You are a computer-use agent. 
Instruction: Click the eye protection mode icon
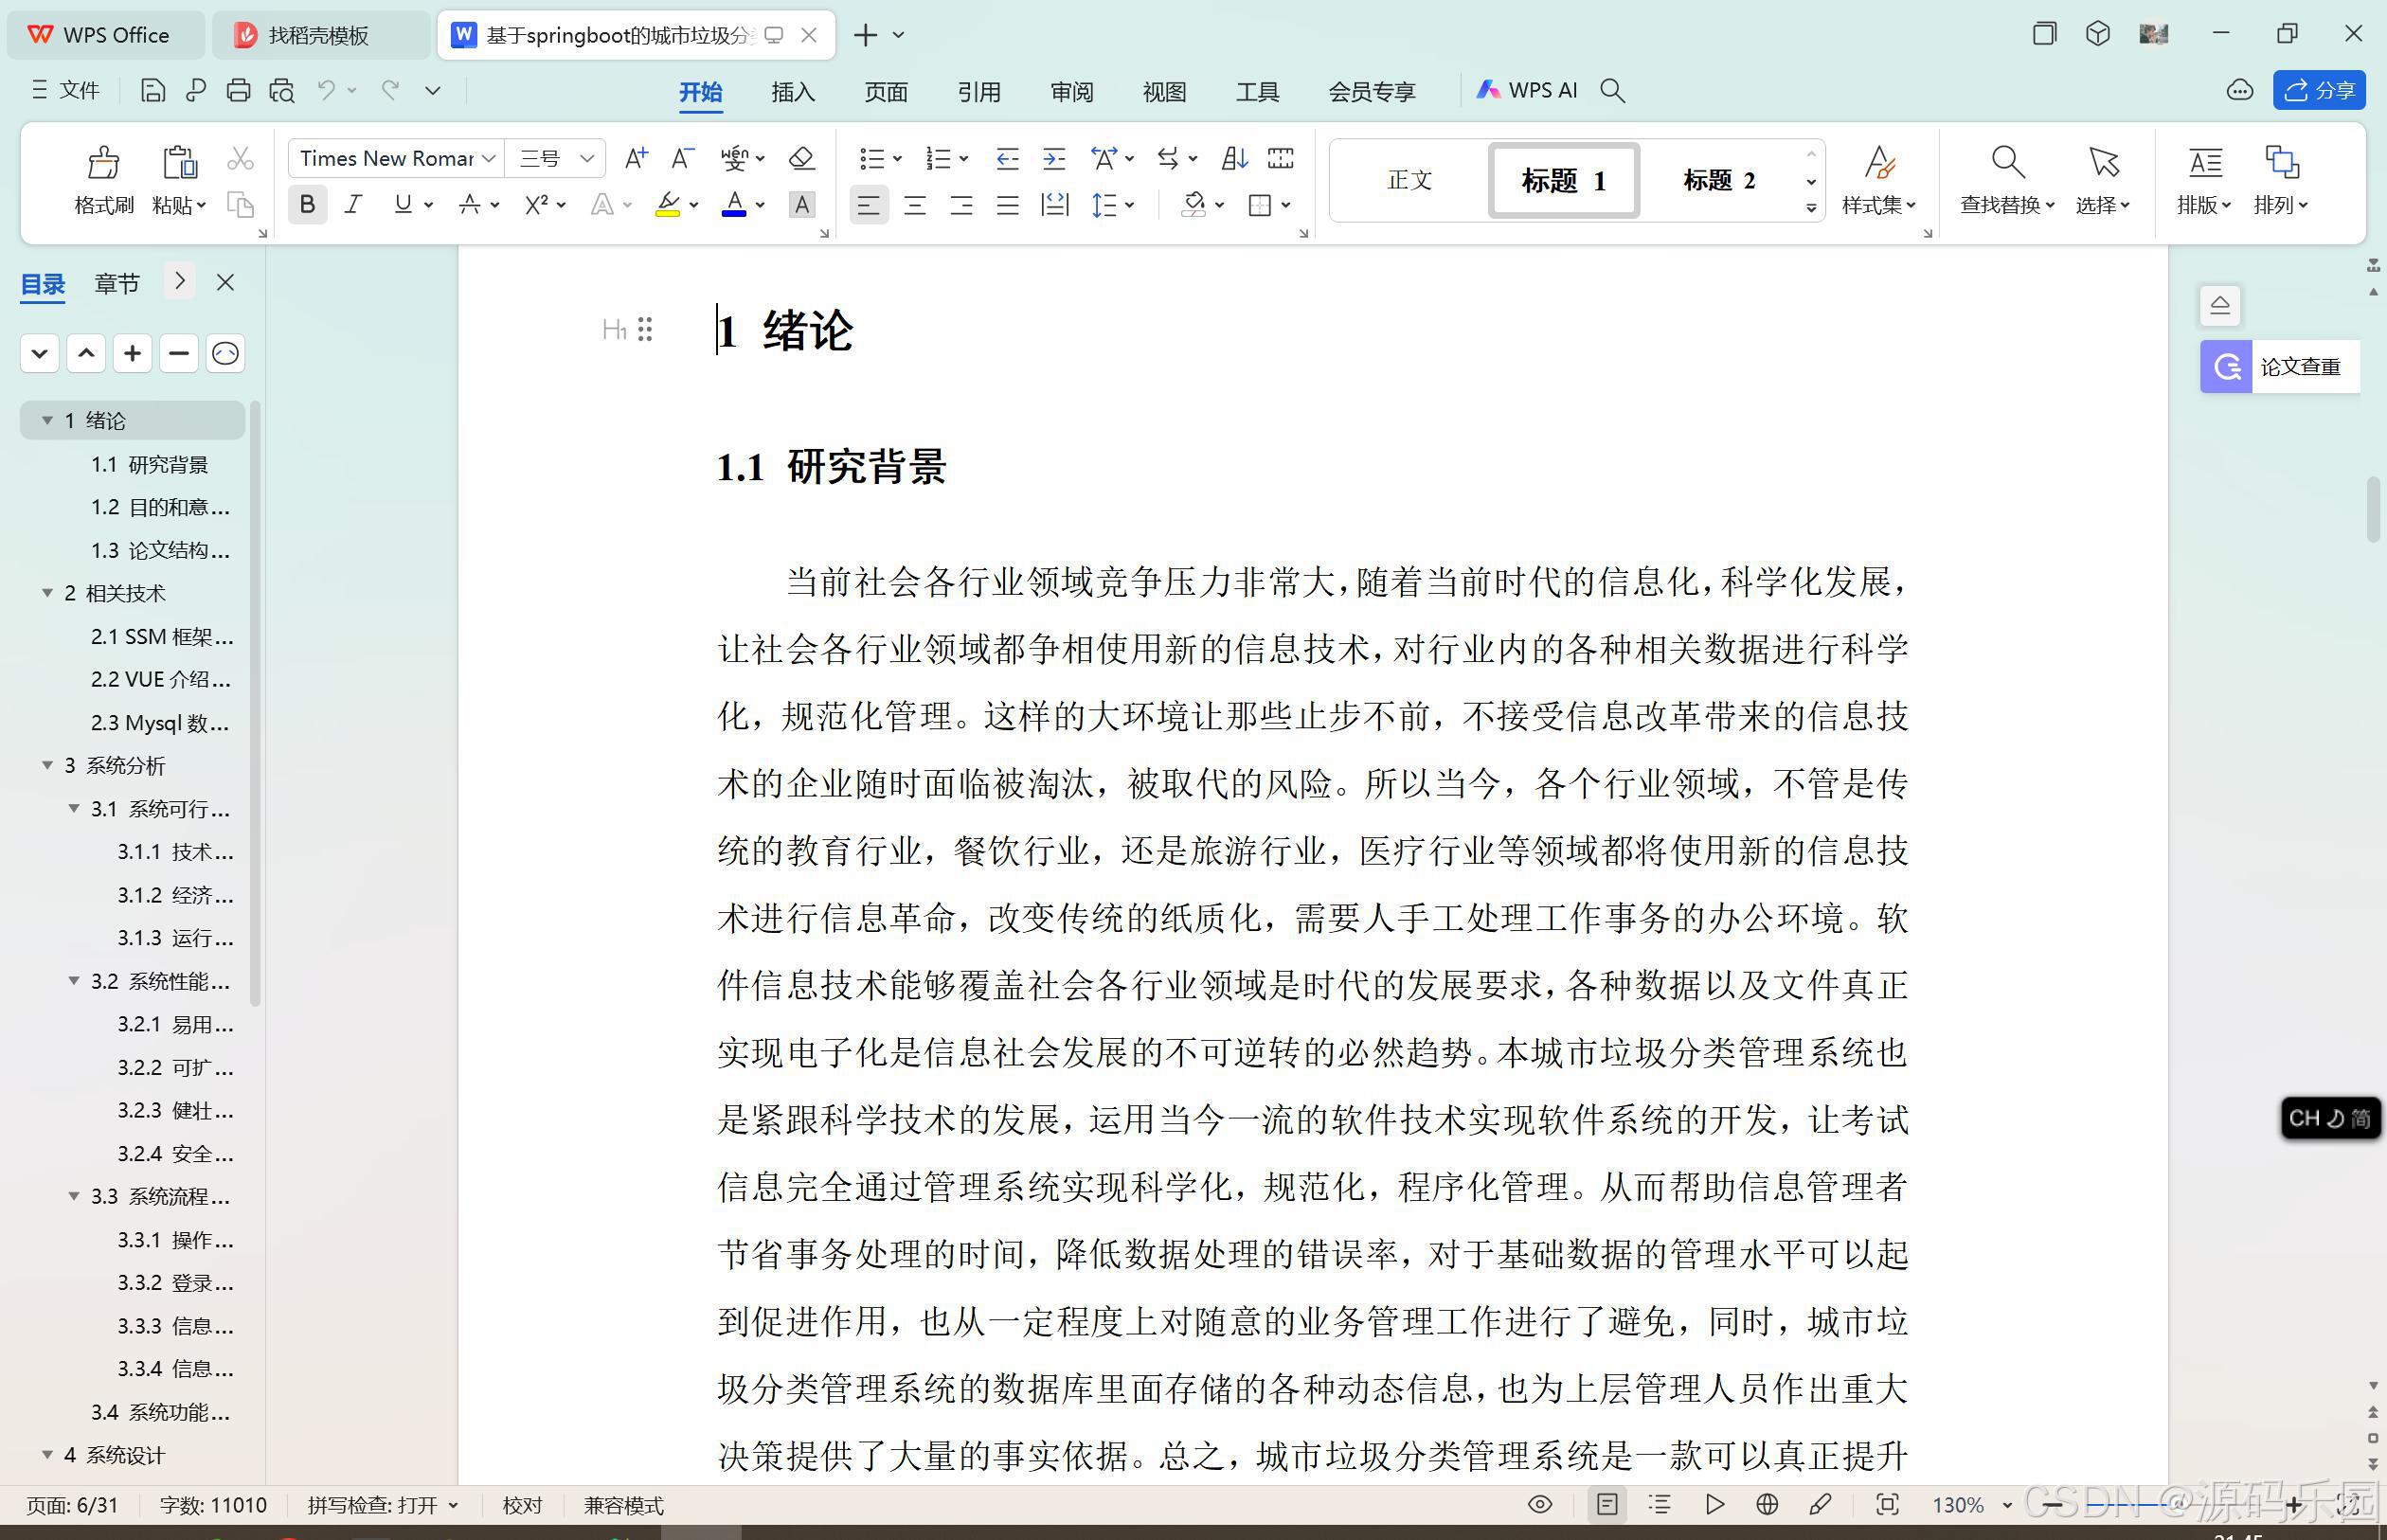tap(1540, 1504)
